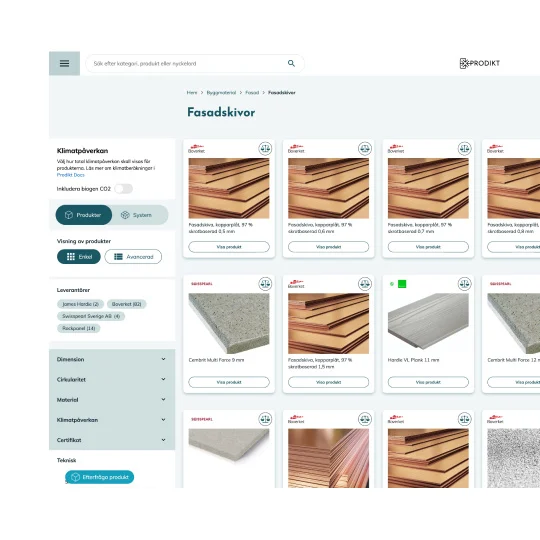
Task: Expand the Certifikat filter
Action: 112,440
